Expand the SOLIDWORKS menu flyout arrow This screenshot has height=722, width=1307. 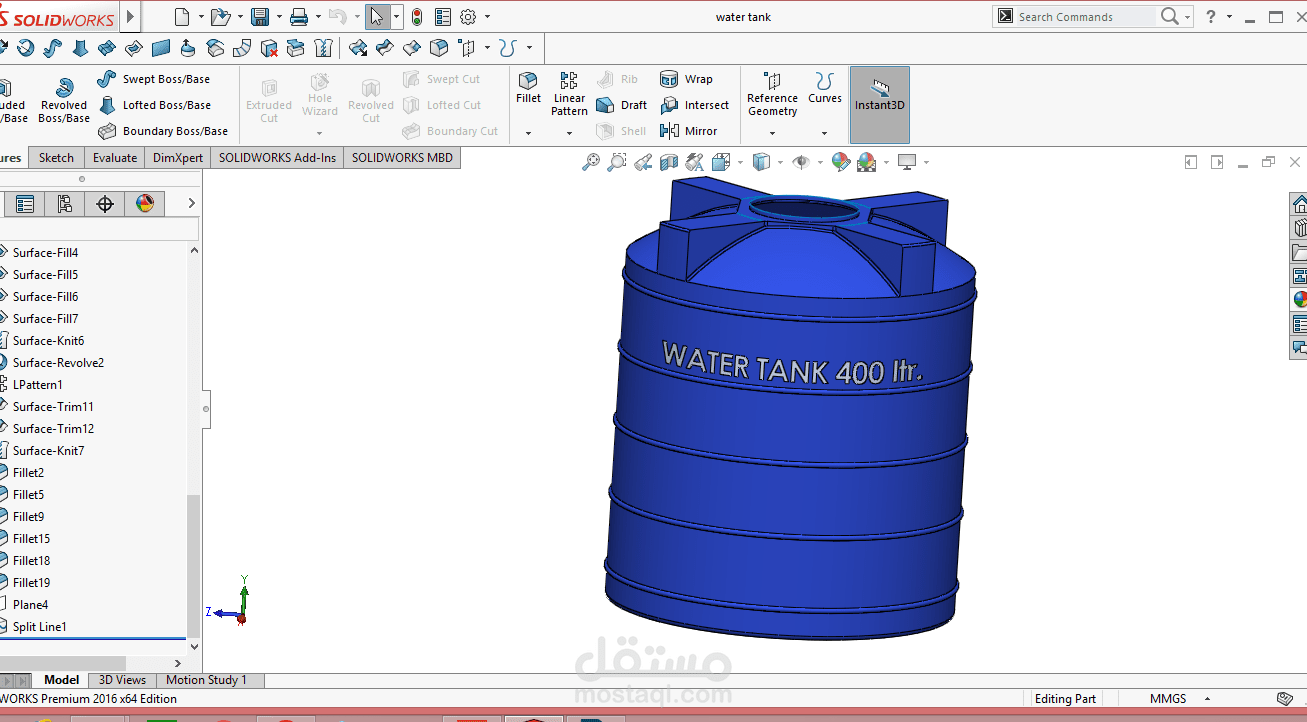click(x=131, y=17)
